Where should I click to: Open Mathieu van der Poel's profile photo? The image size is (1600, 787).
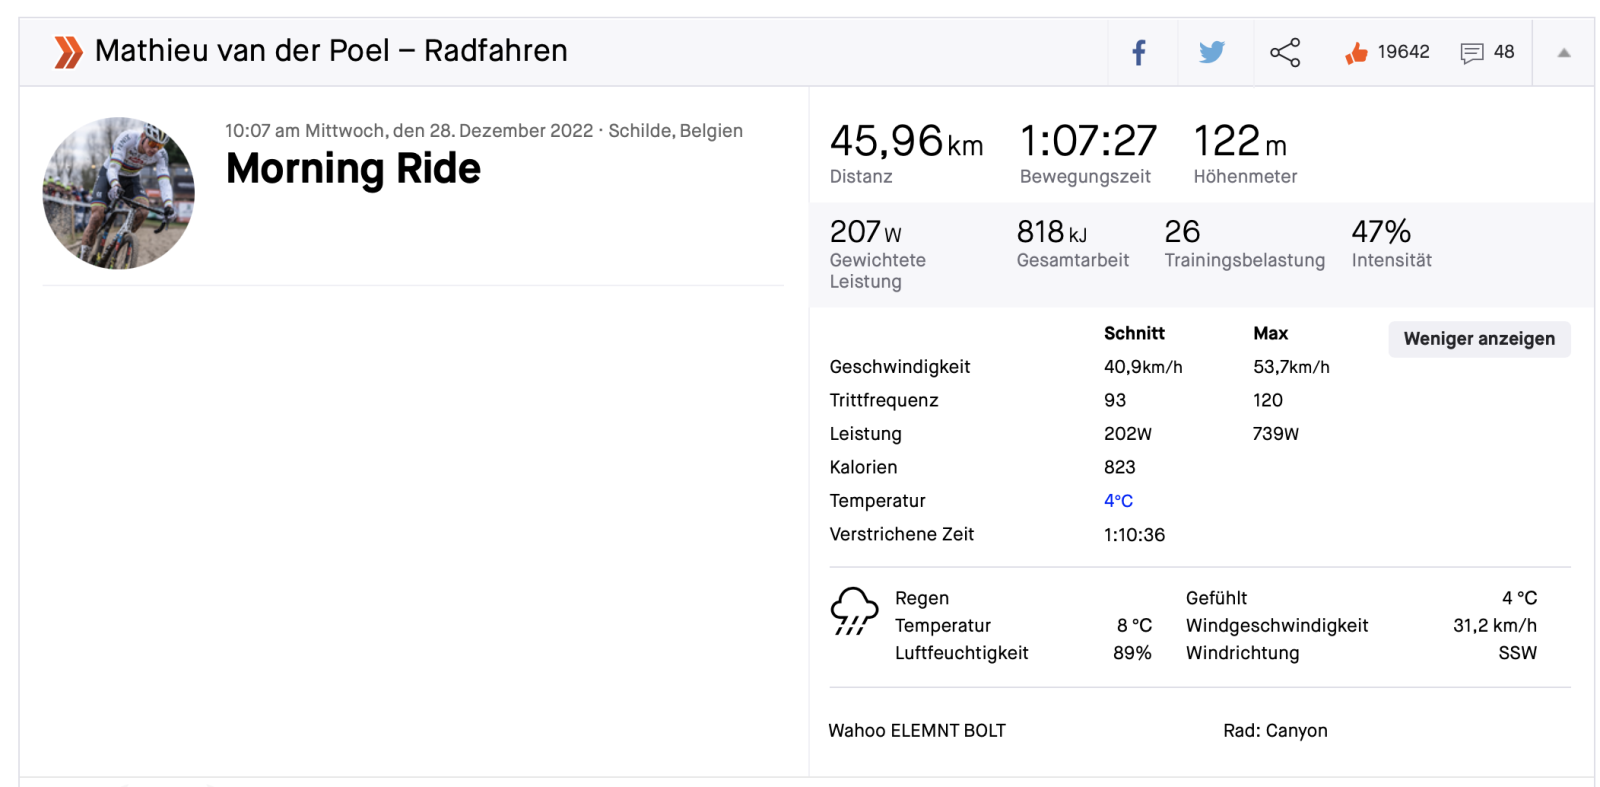119,193
